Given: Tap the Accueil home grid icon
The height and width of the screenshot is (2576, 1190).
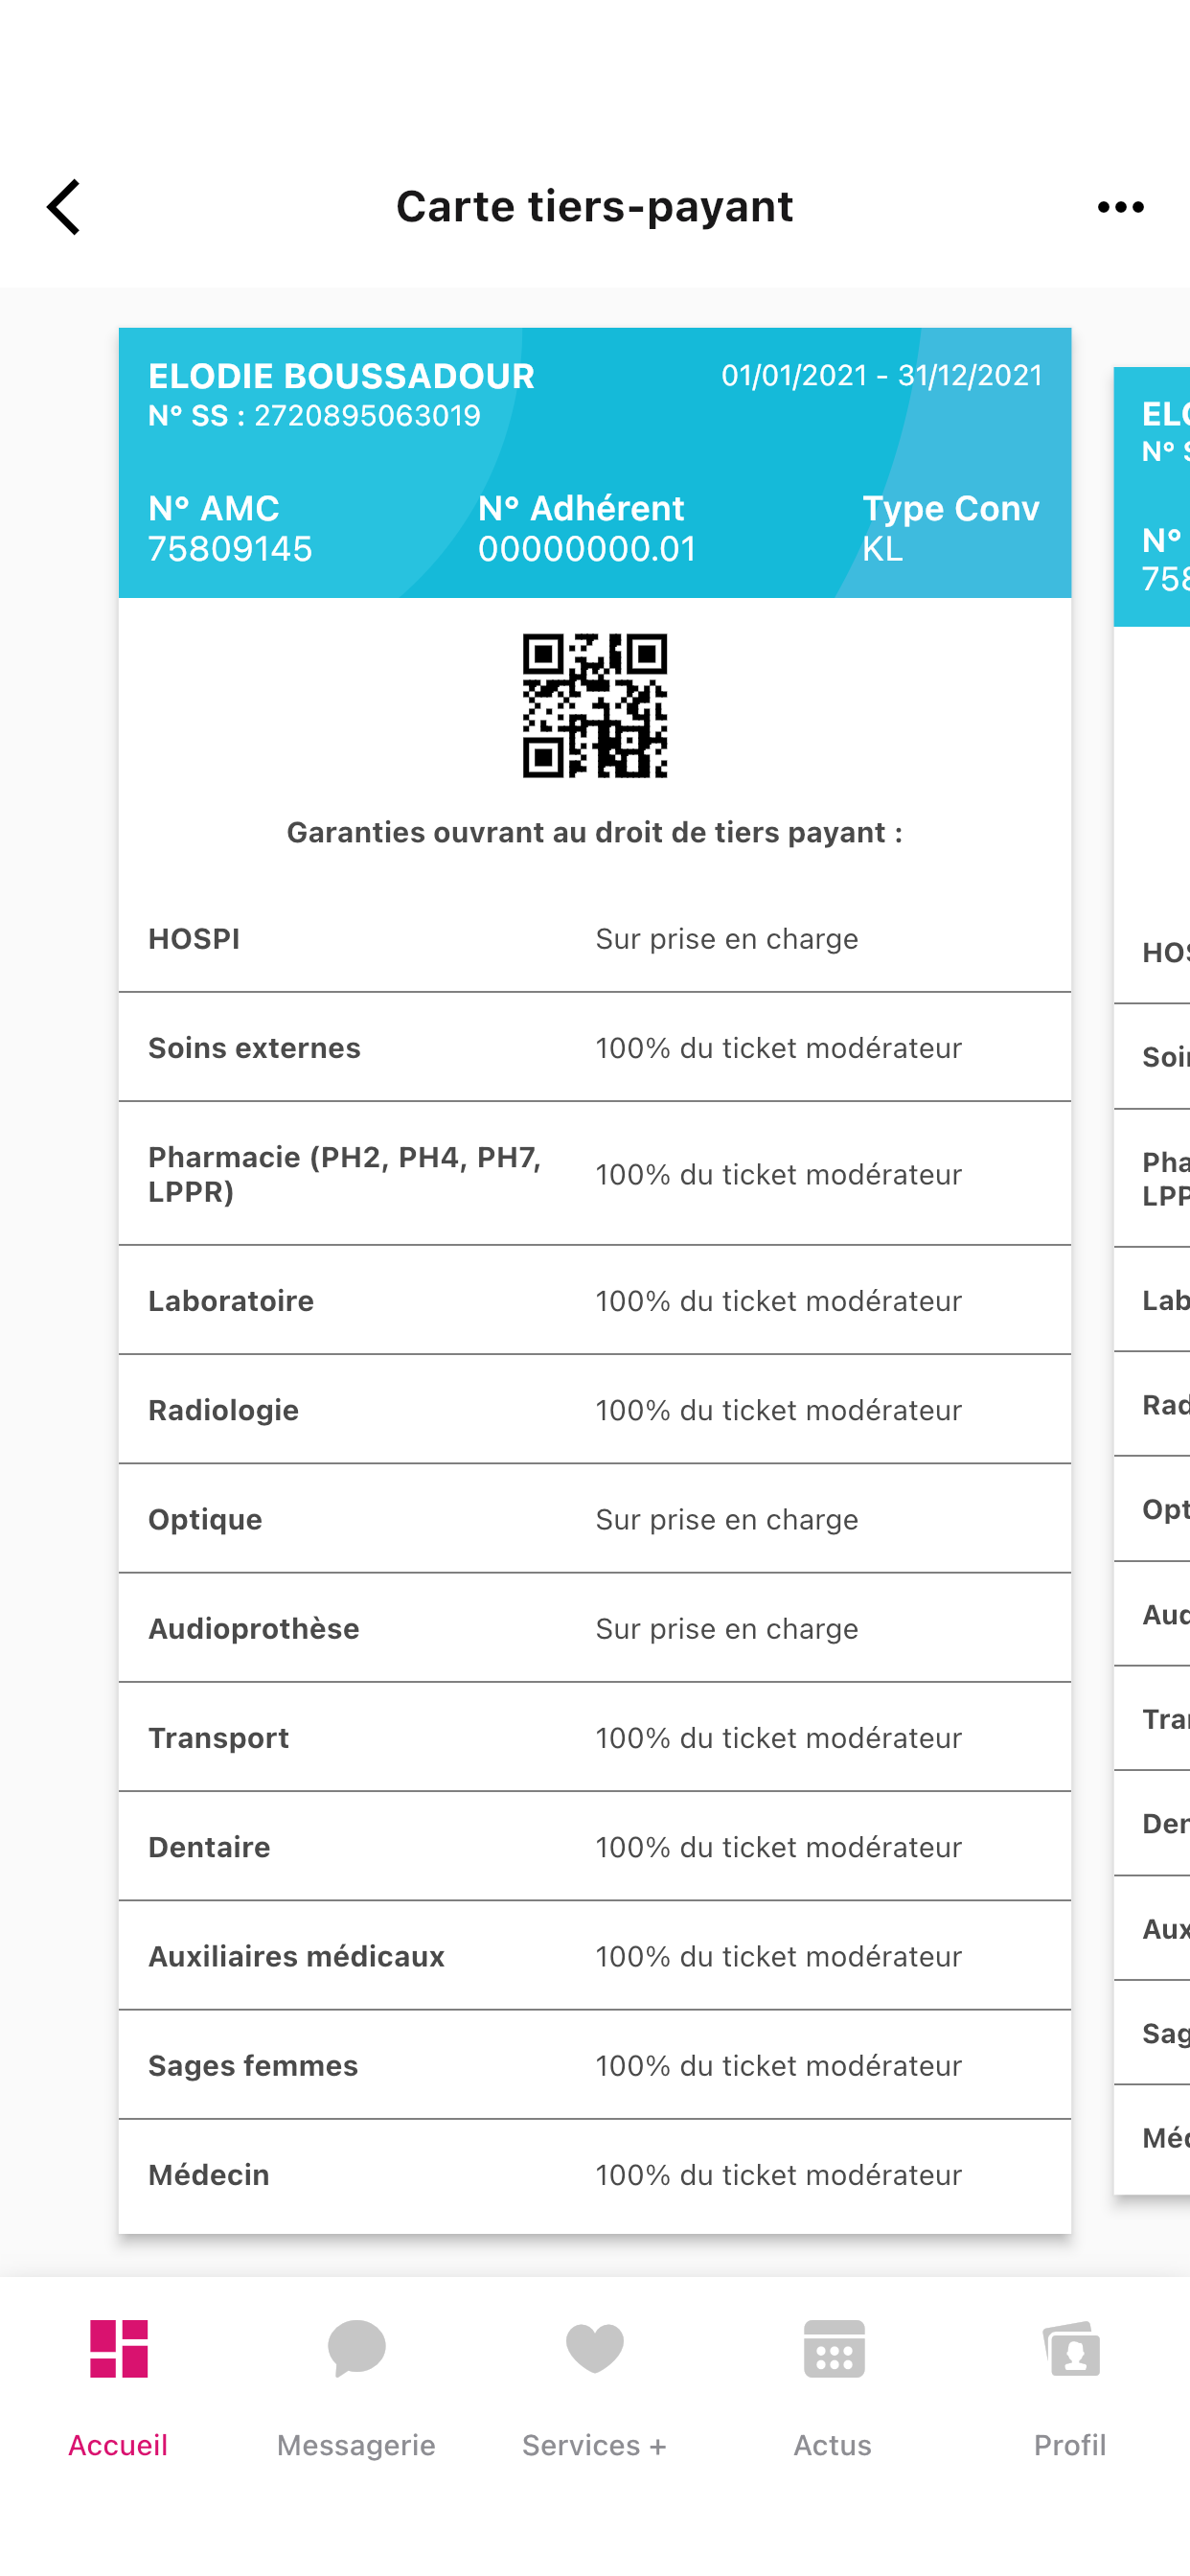Looking at the screenshot, I should (x=119, y=2348).
